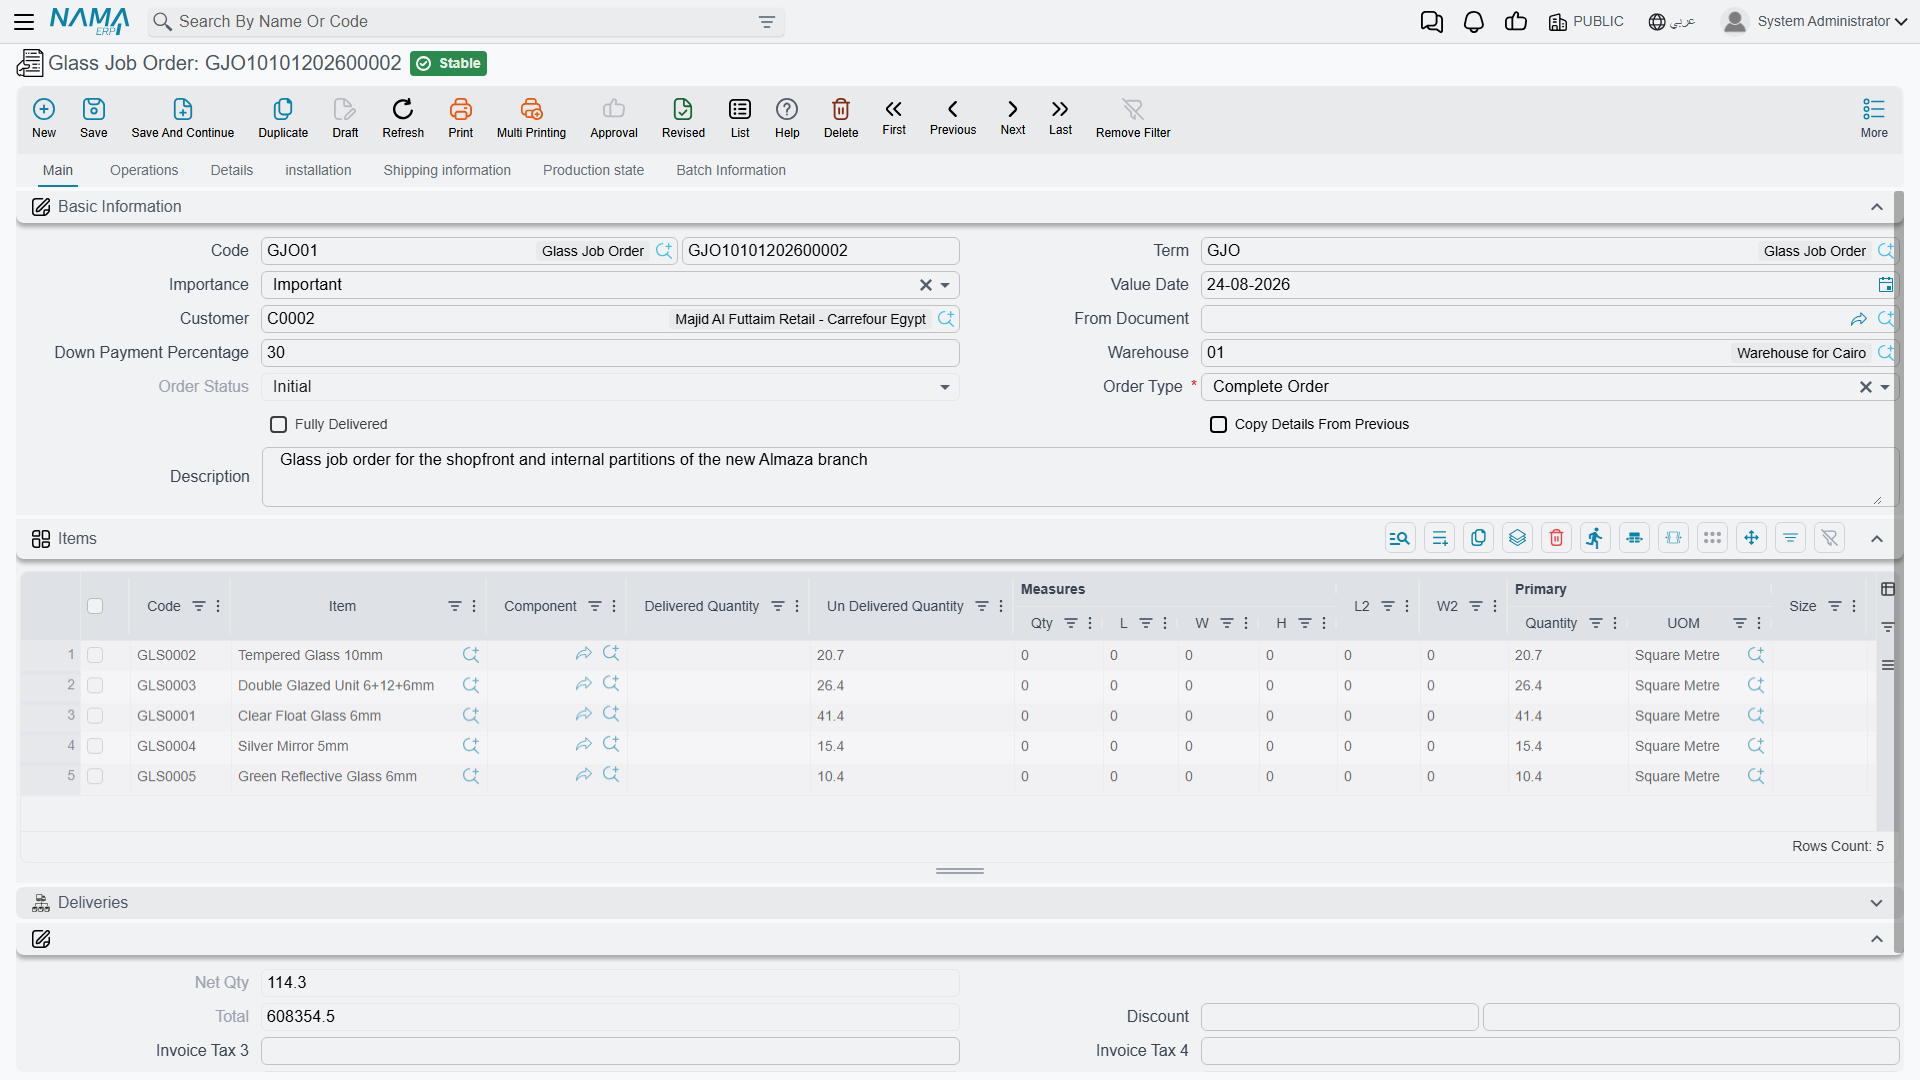Screen dimensions: 1920x1080
Task: Click Remove Filter icon
Action: tap(1133, 117)
